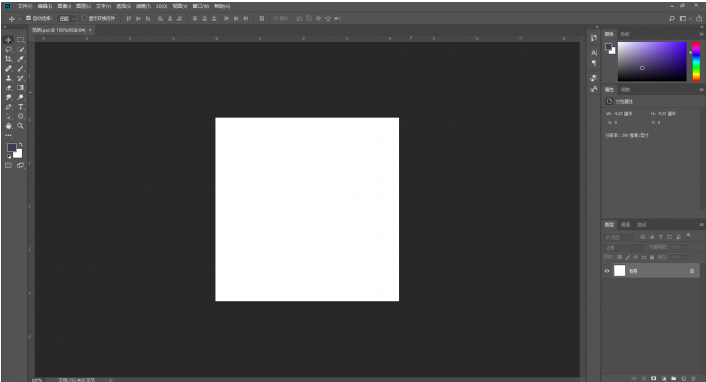The height and width of the screenshot is (382, 706).
Task: Select the Move tool in the toolbox
Action: pyautogui.click(x=9, y=40)
